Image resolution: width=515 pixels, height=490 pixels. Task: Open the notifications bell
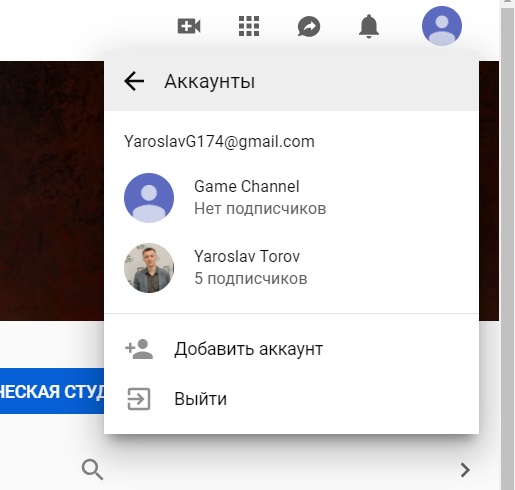pos(369,26)
